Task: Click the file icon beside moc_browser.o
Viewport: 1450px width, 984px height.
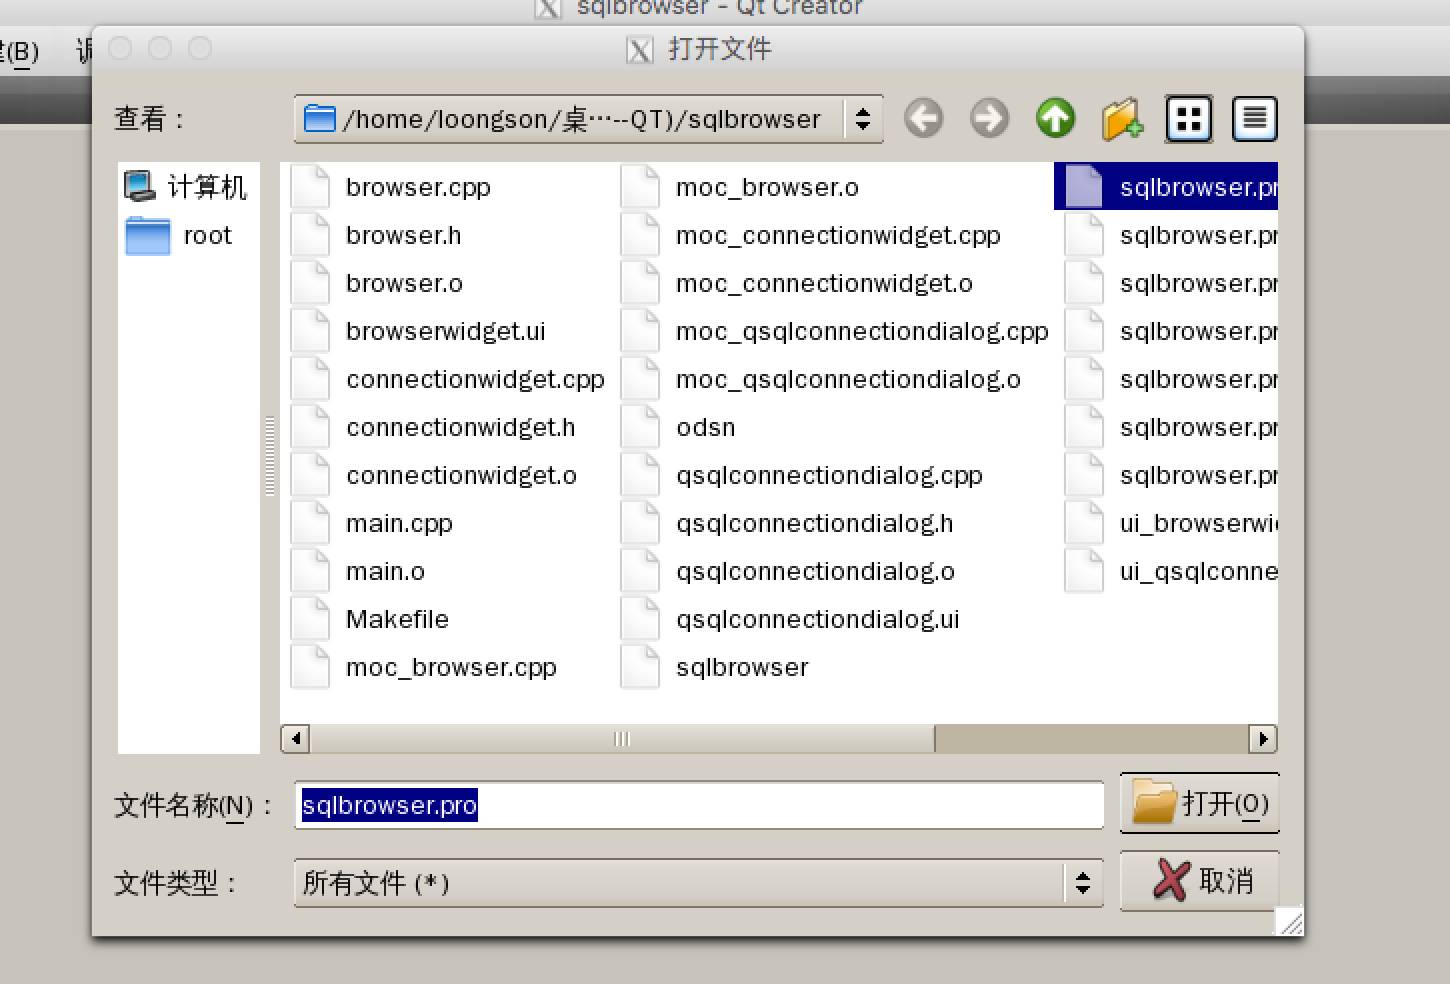Action: 640,187
